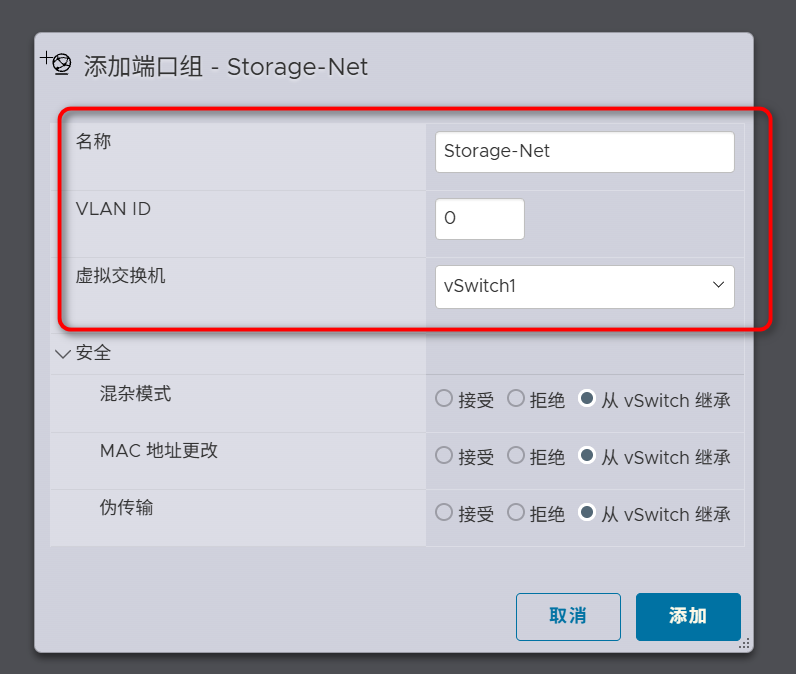This screenshot has height=674, width=796.
Task: Select 接受 for 混杂模式
Action: (x=444, y=398)
